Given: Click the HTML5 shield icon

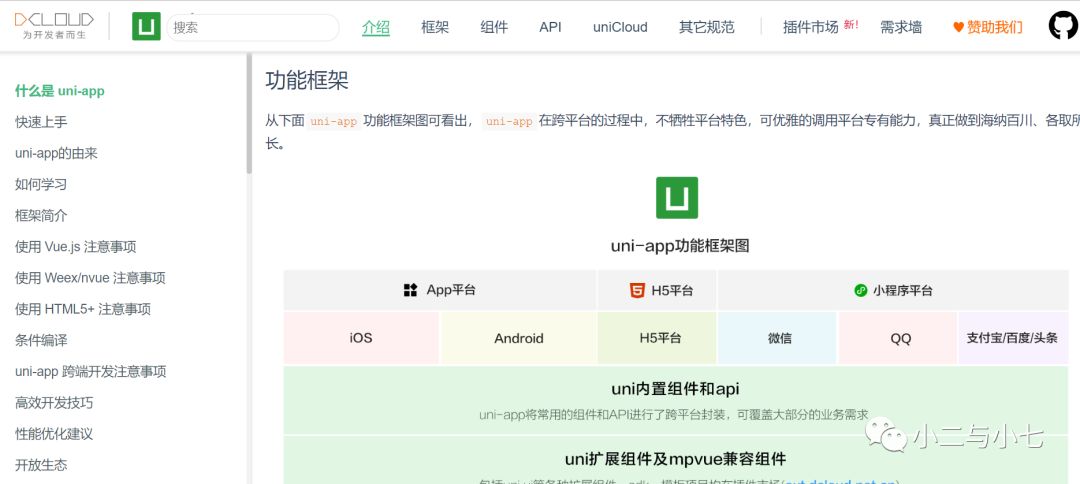Looking at the screenshot, I should point(637,290).
